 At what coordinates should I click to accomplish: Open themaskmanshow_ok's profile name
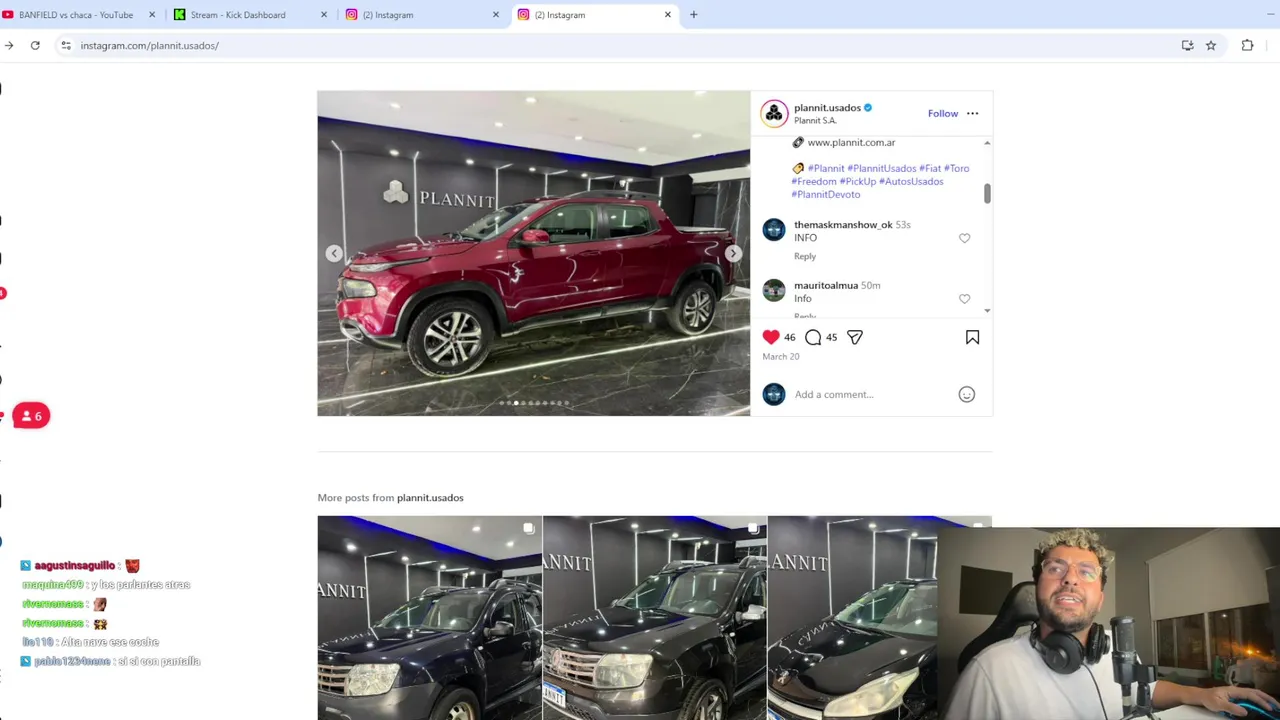(843, 224)
